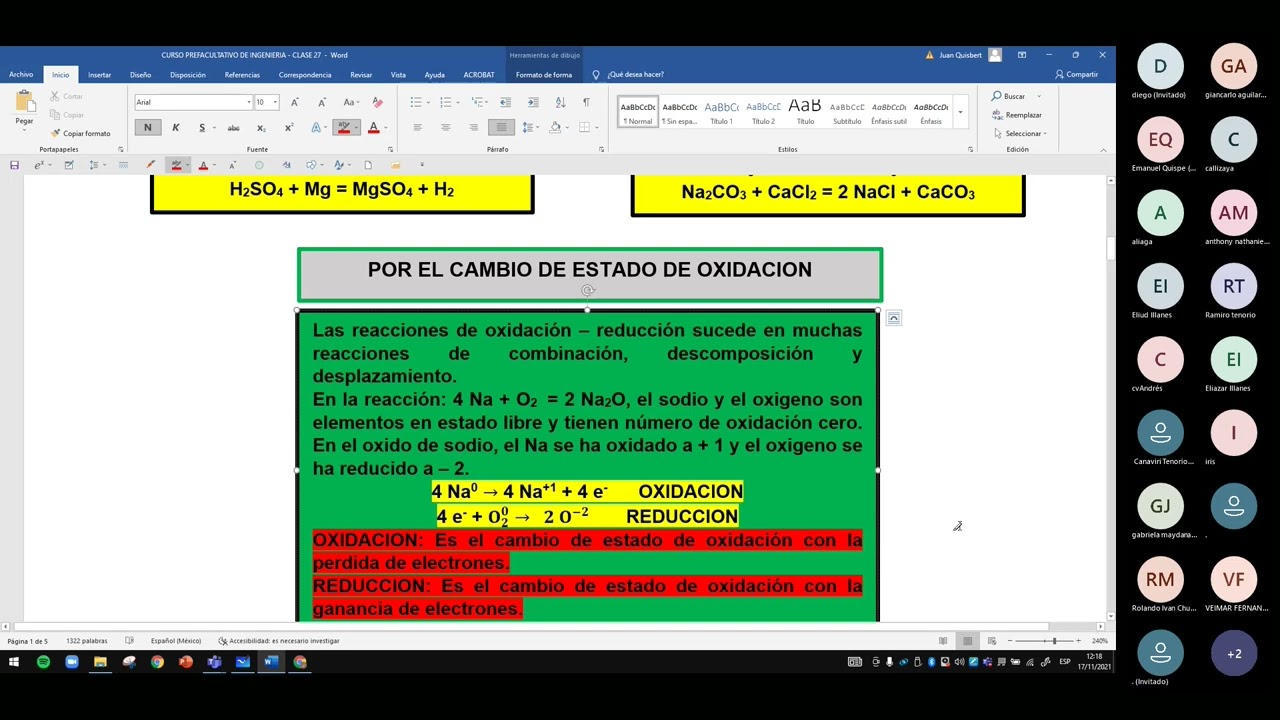Open the Change Case (Aa) dropdown
The height and width of the screenshot is (720, 1280).
350,102
